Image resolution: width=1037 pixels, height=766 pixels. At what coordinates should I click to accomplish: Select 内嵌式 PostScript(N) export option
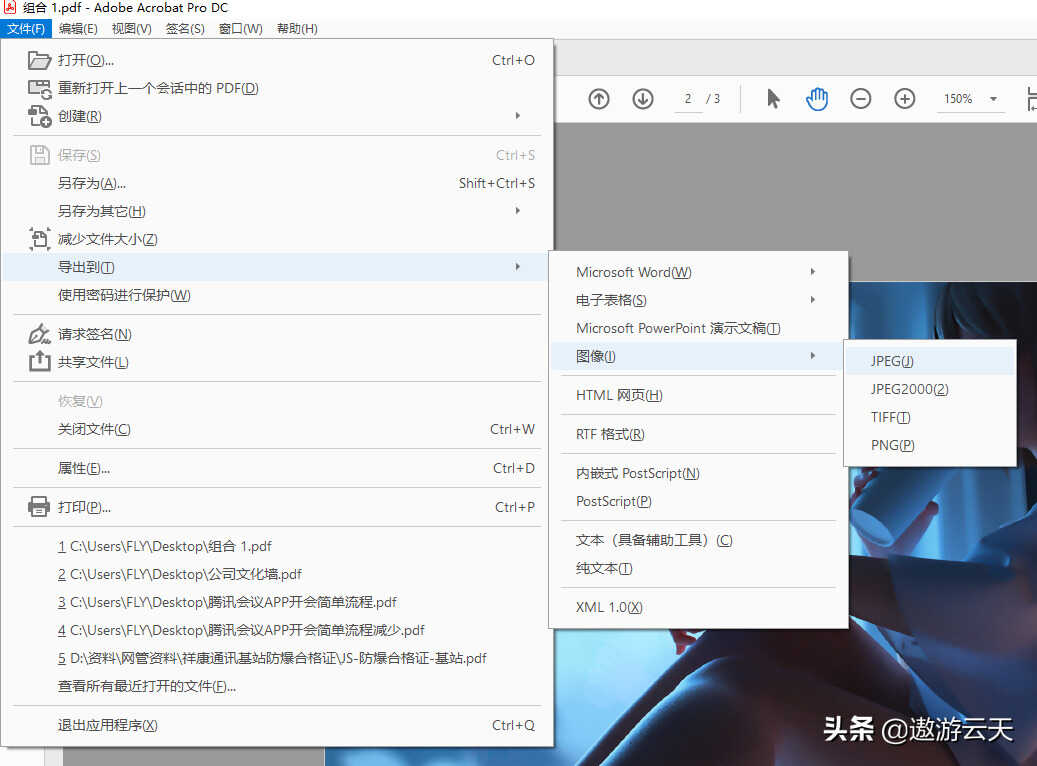698,473
